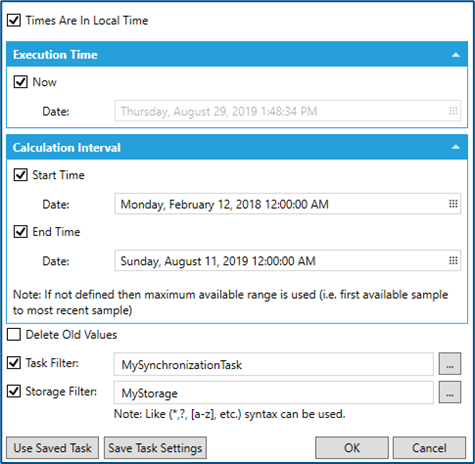
Task: Dismiss the dialog with Cancel
Action: [429, 448]
